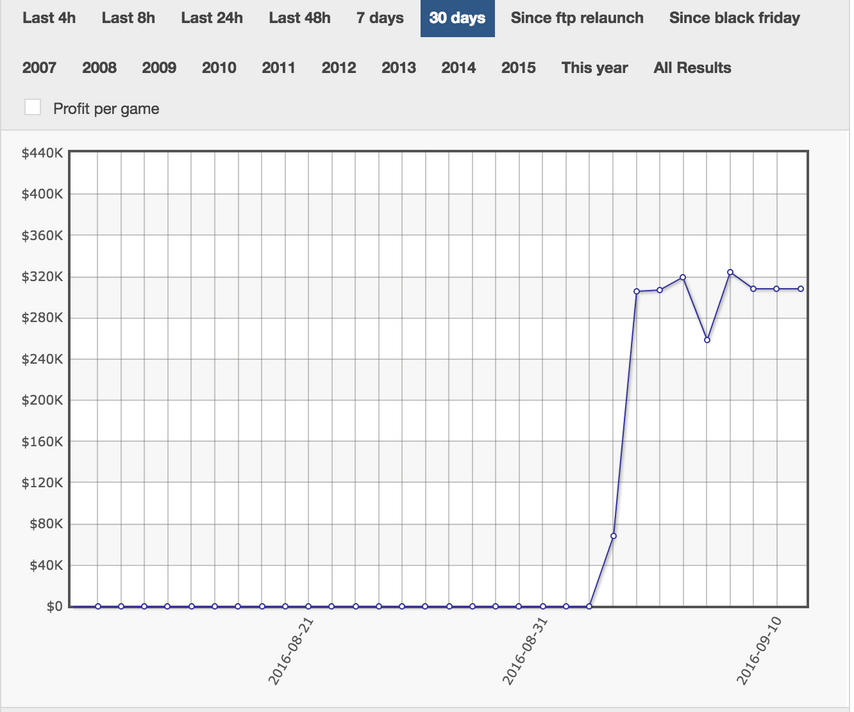Click the active 30 days tab

tap(458, 18)
